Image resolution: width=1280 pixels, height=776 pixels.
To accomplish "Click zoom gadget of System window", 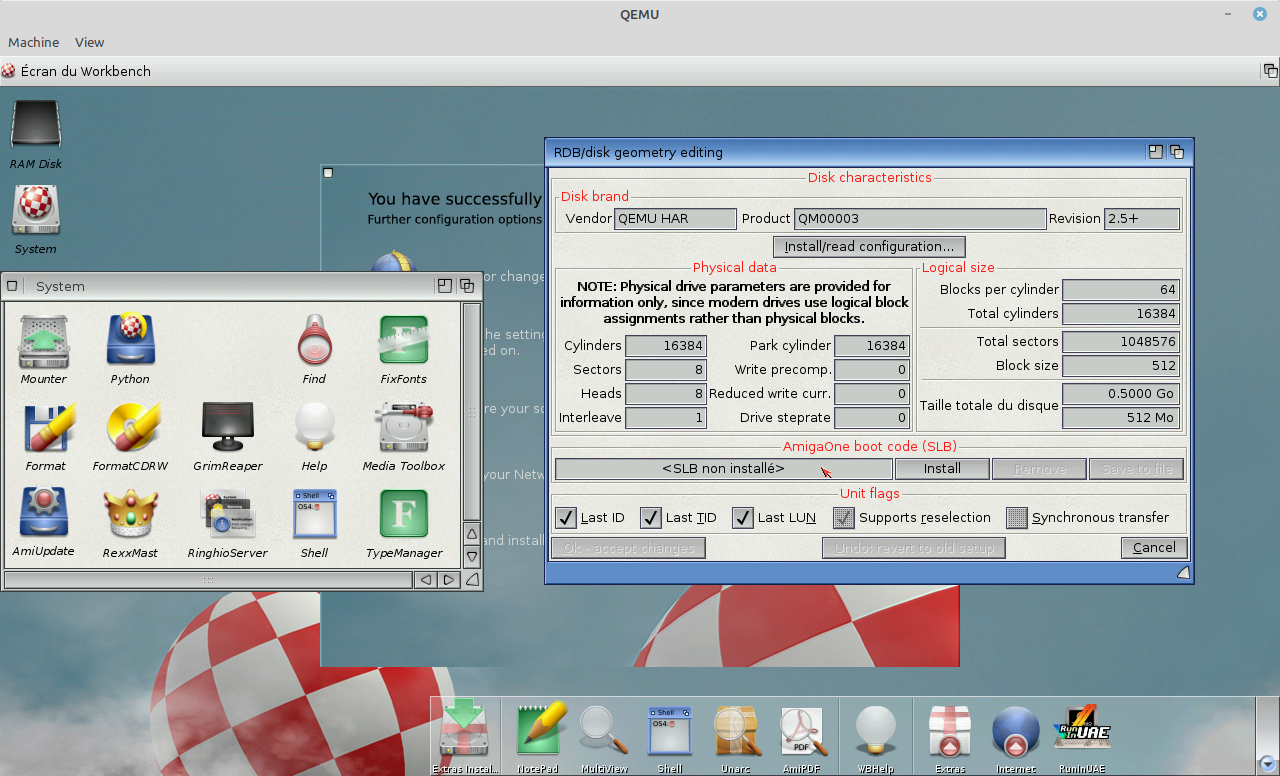I will pyautogui.click(x=445, y=286).
